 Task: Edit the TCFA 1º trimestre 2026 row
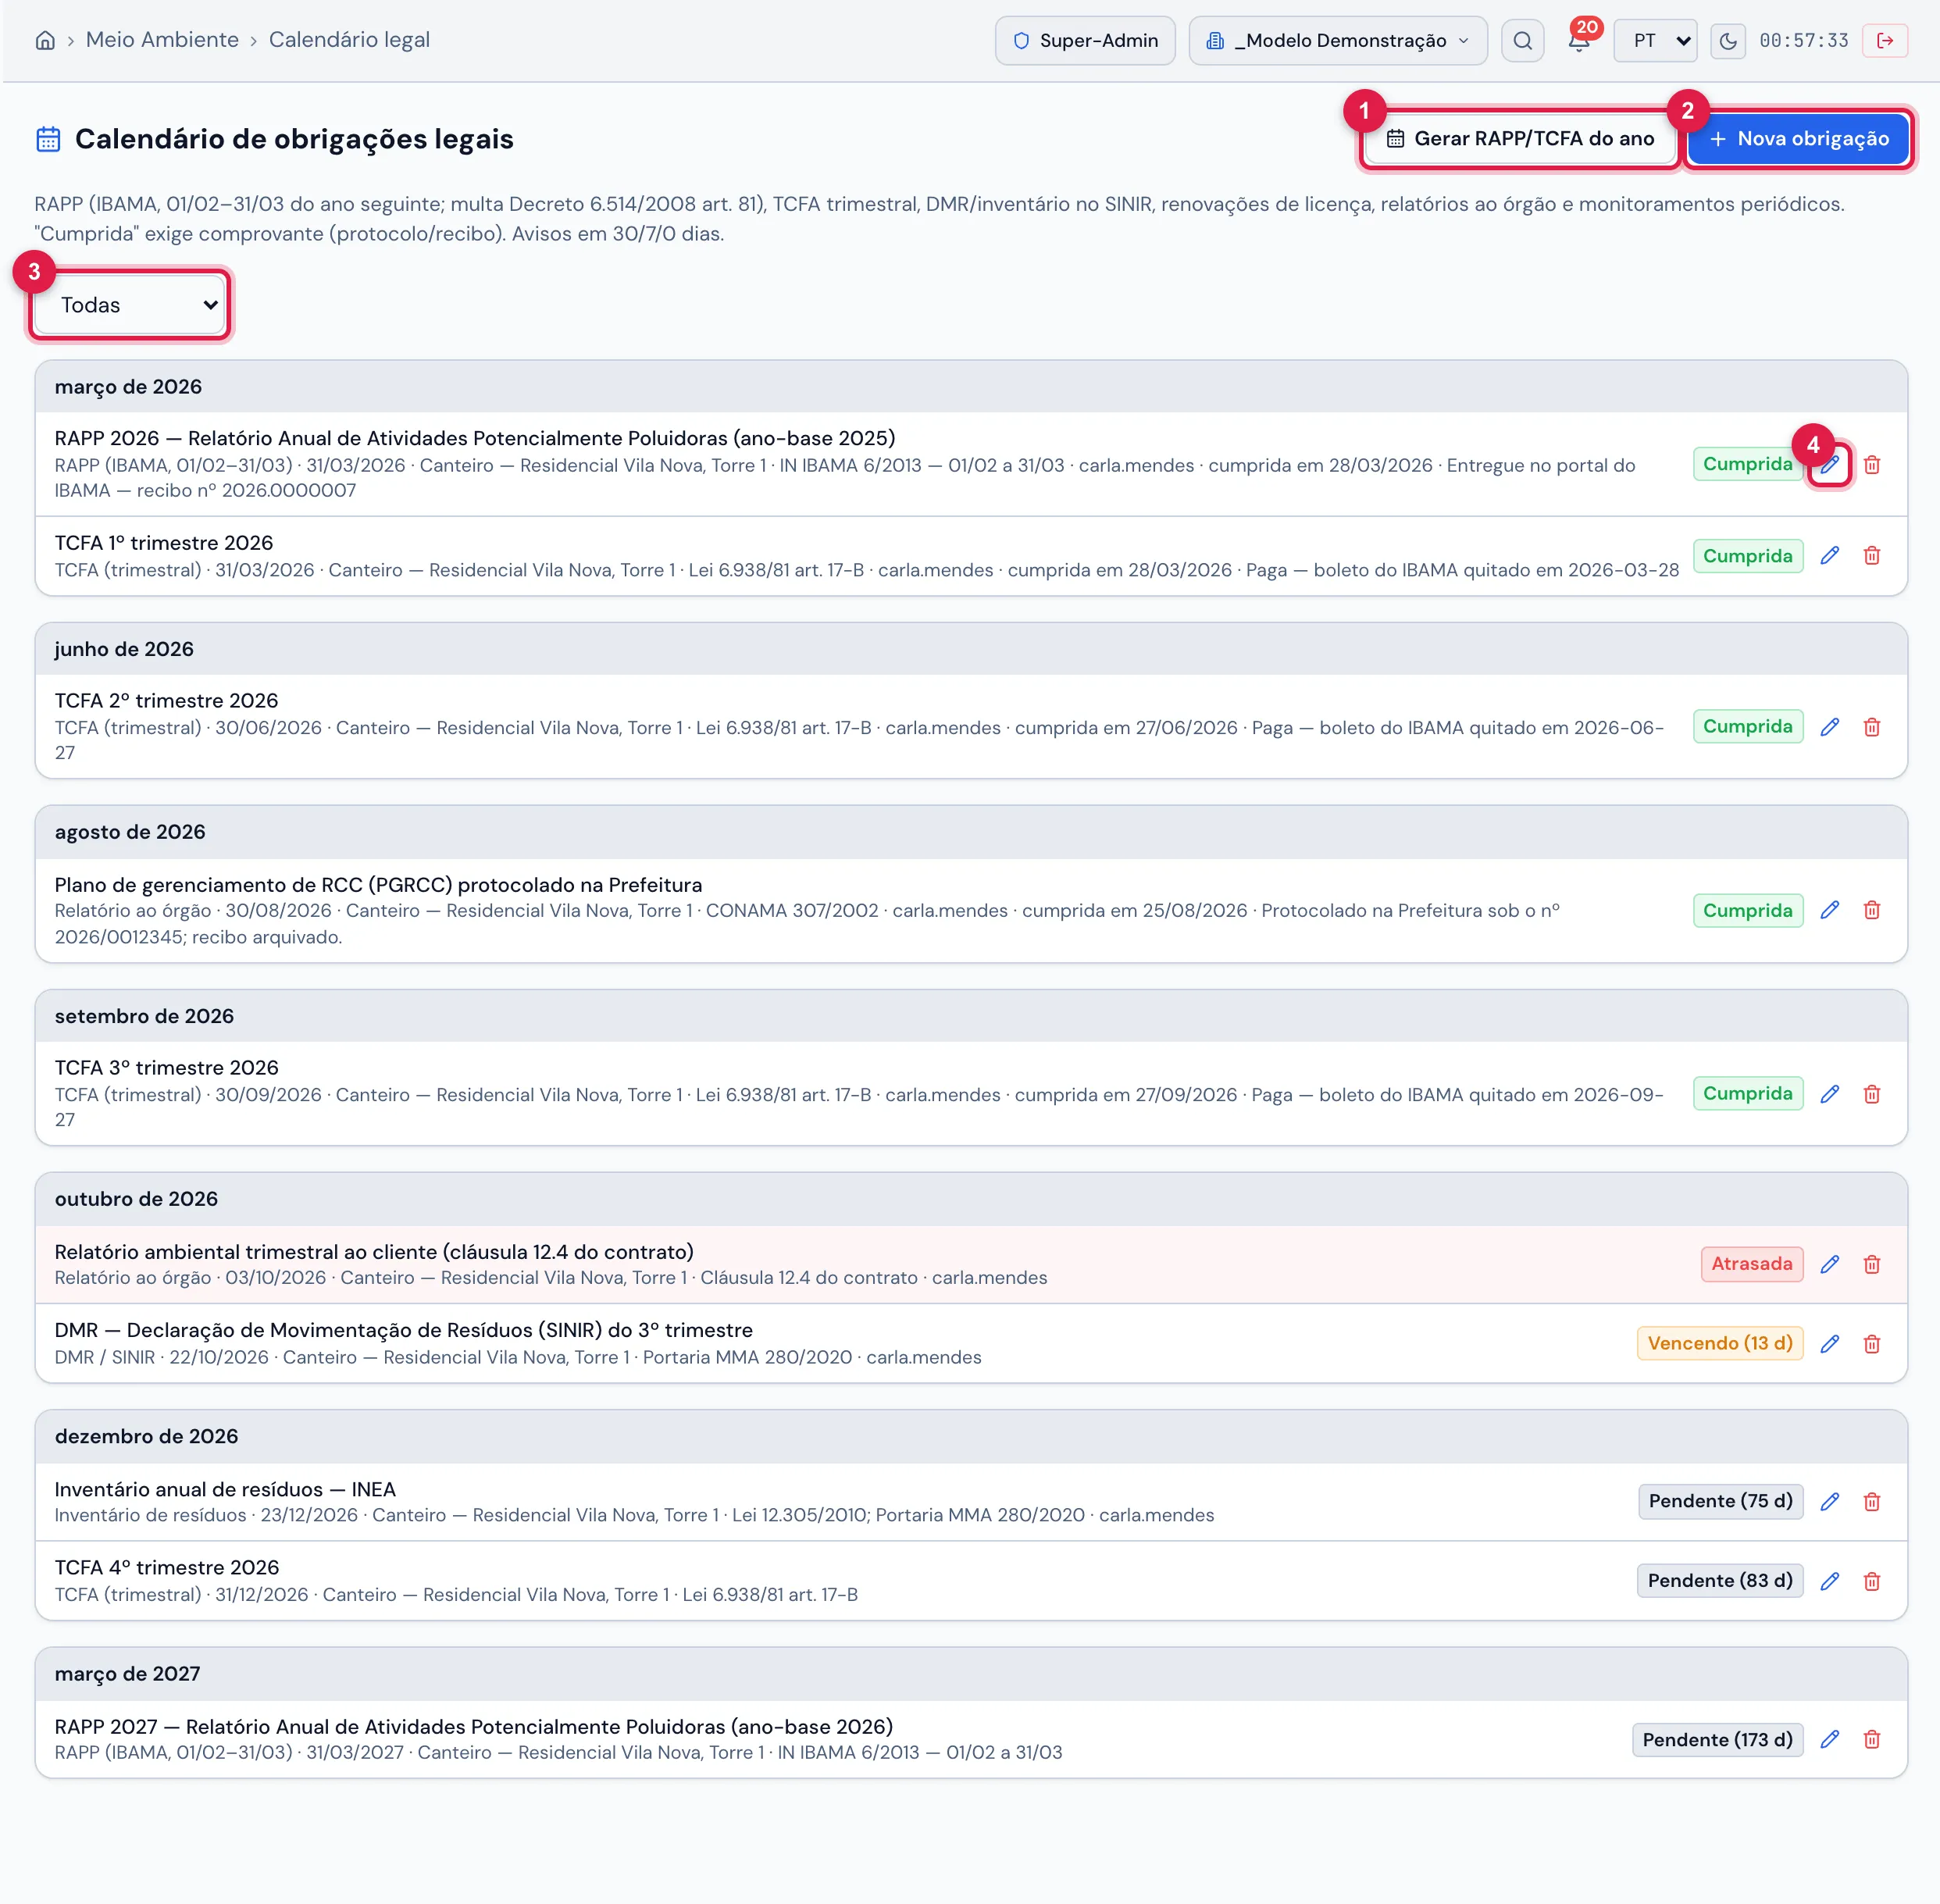click(1829, 556)
